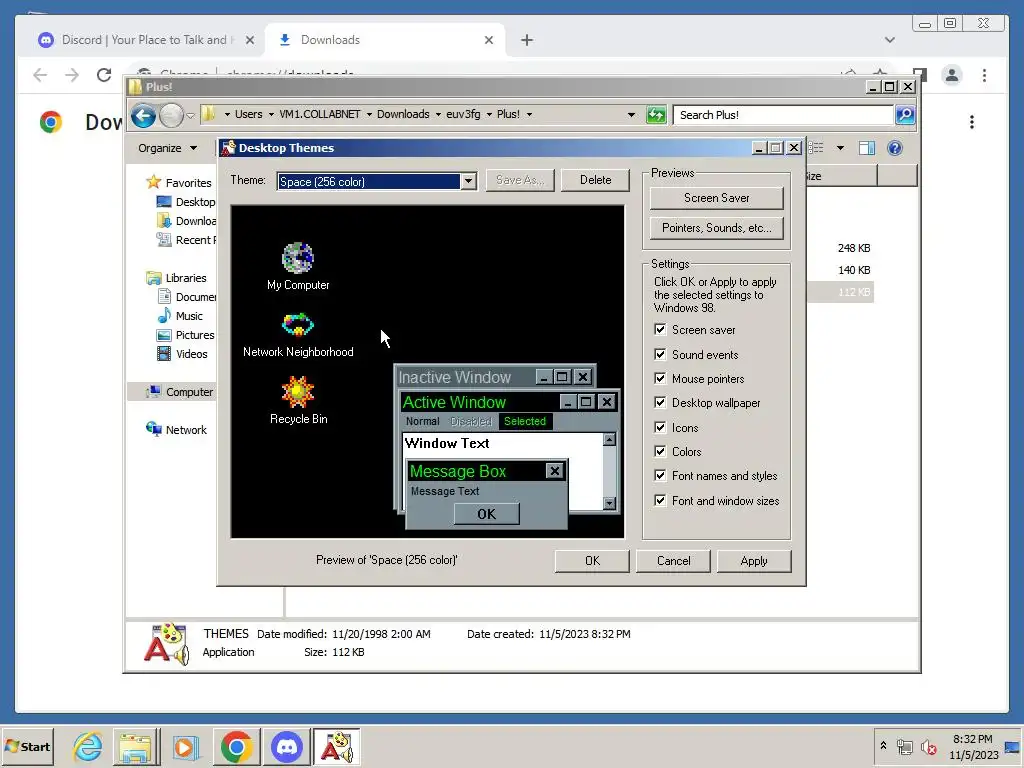Click Cancel in Desktop Themes dialog
The height and width of the screenshot is (768, 1024).
pyautogui.click(x=673, y=561)
